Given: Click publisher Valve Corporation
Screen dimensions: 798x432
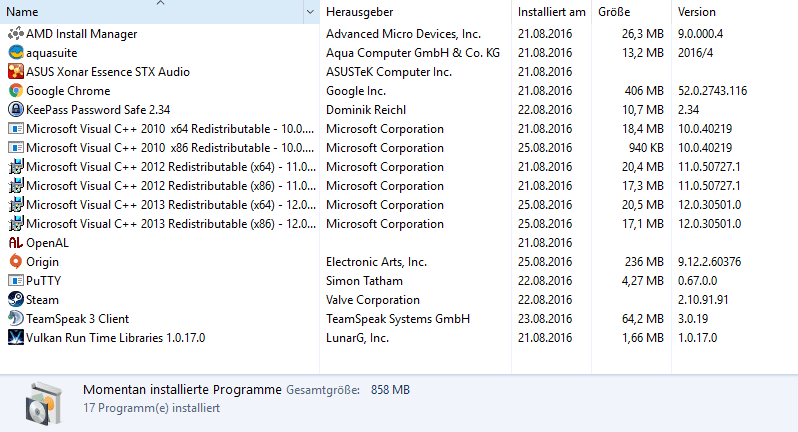Looking at the screenshot, I should [373, 300].
